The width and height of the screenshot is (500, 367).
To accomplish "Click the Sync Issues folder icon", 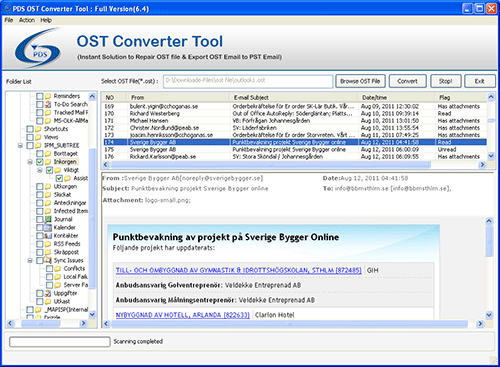I will 48,260.
